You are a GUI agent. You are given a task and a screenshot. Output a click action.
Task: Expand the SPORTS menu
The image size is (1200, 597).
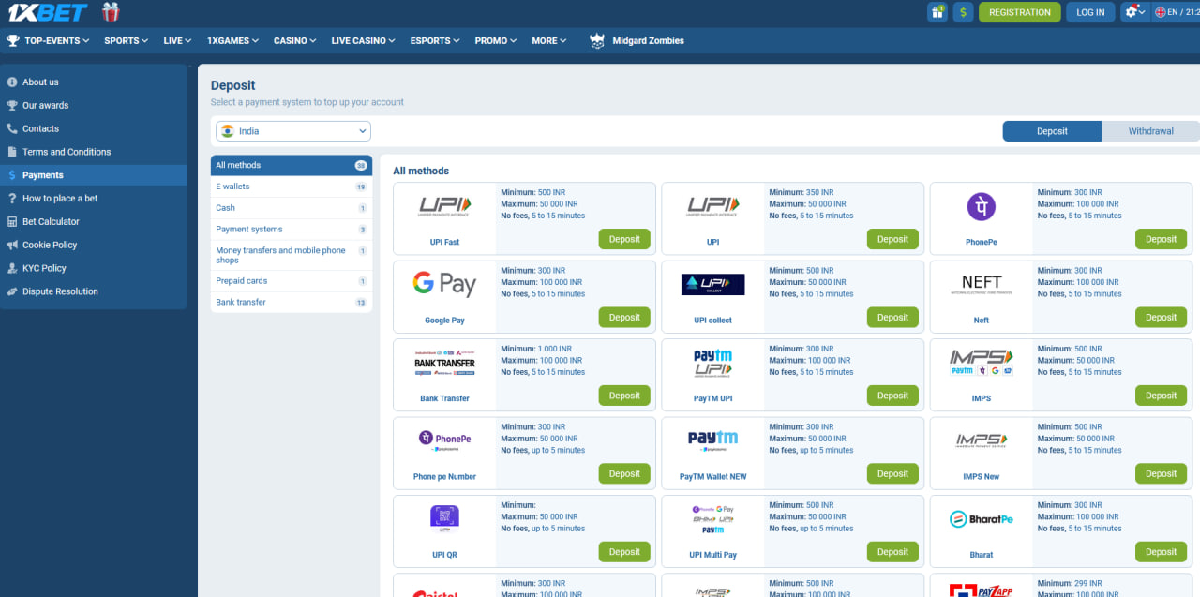[126, 41]
